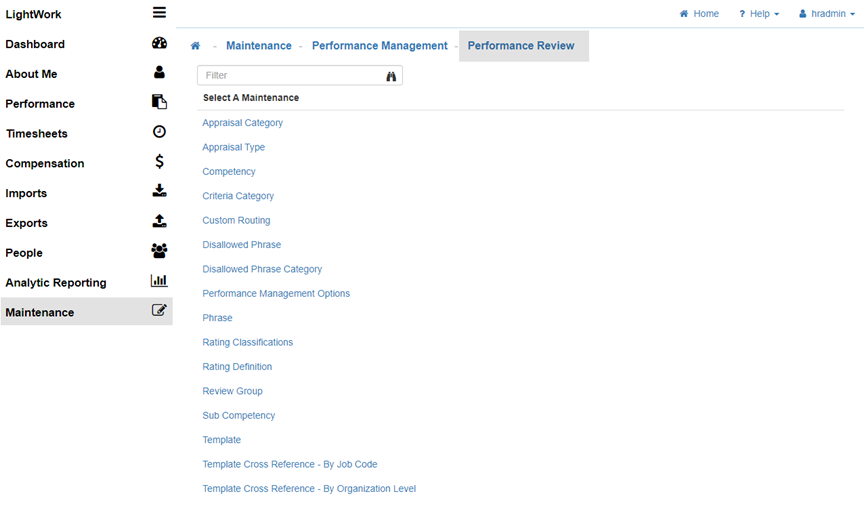Click the Home link in top bar
The image size is (864, 519).
[700, 14]
